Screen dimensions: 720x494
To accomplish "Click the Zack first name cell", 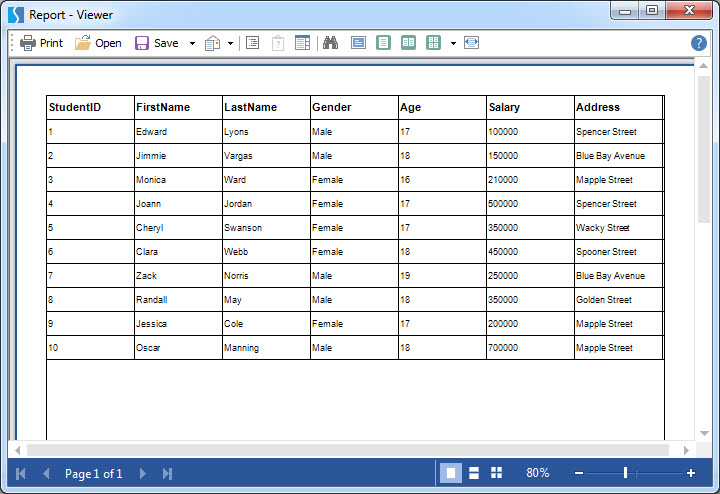I will 178,275.
